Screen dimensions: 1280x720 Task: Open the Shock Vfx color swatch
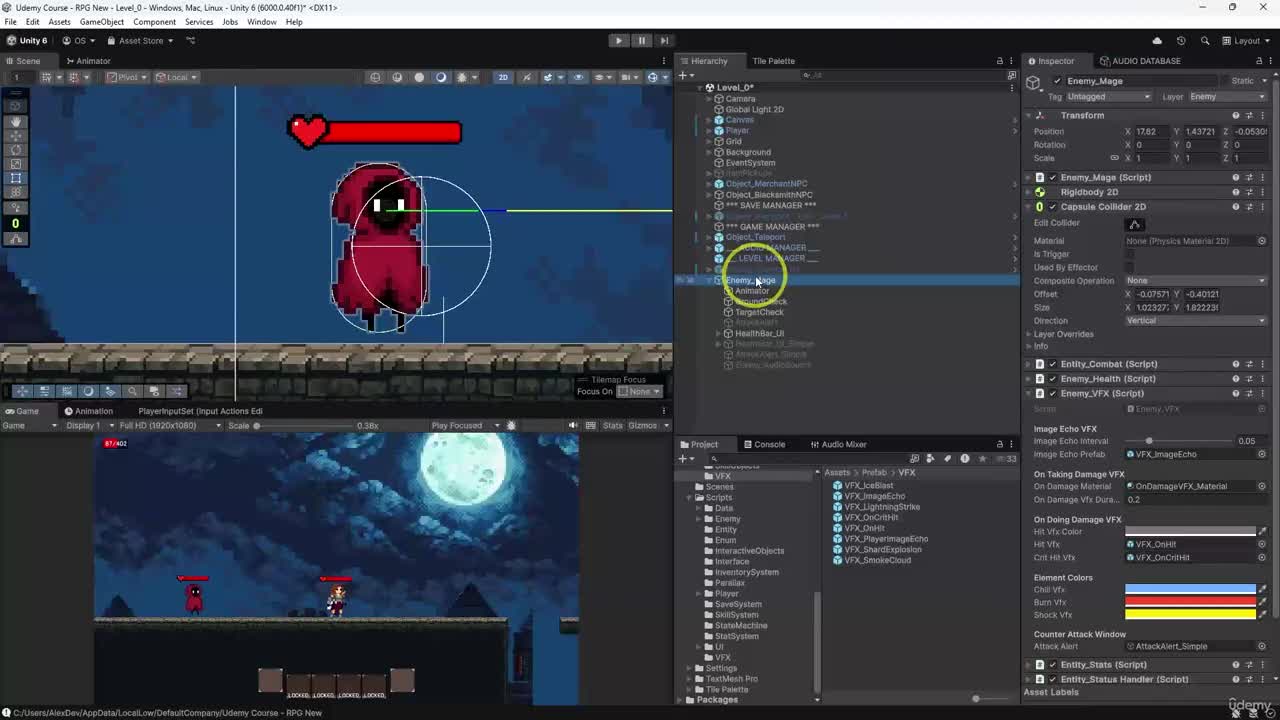pyautogui.click(x=1190, y=615)
